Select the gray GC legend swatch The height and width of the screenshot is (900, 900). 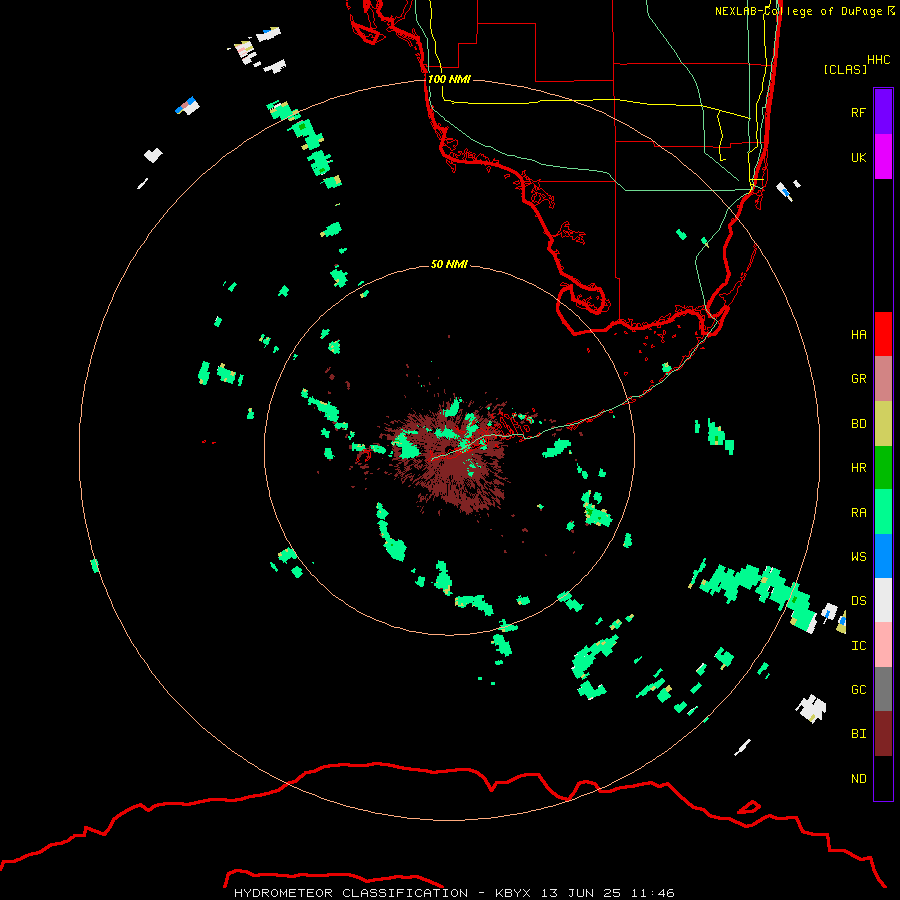(x=883, y=689)
